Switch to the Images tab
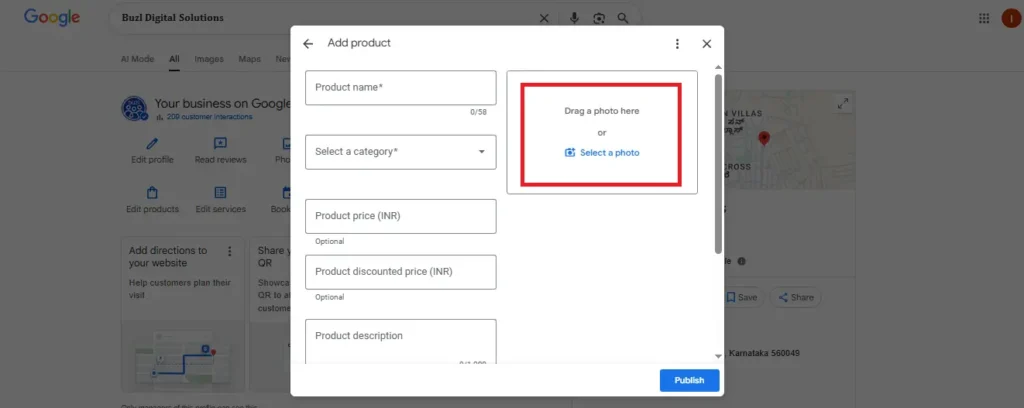The image size is (1024, 408). pos(209,59)
